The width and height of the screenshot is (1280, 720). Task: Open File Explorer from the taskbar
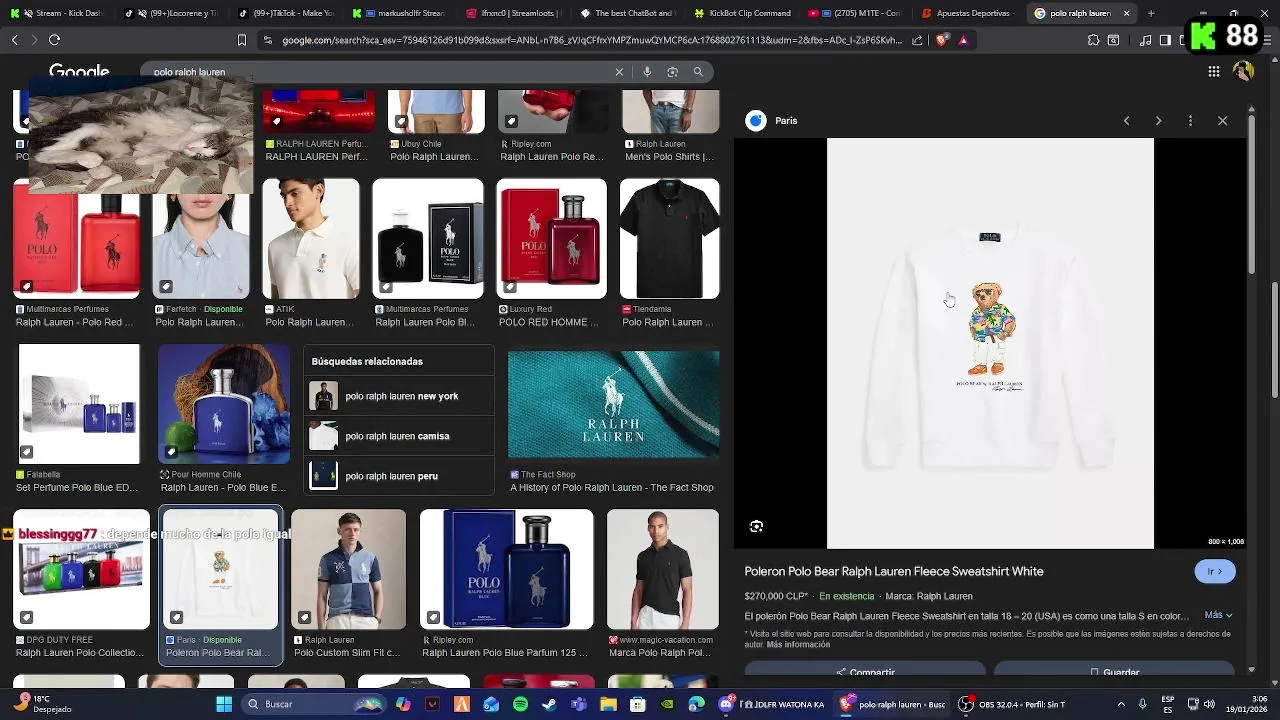click(x=608, y=704)
